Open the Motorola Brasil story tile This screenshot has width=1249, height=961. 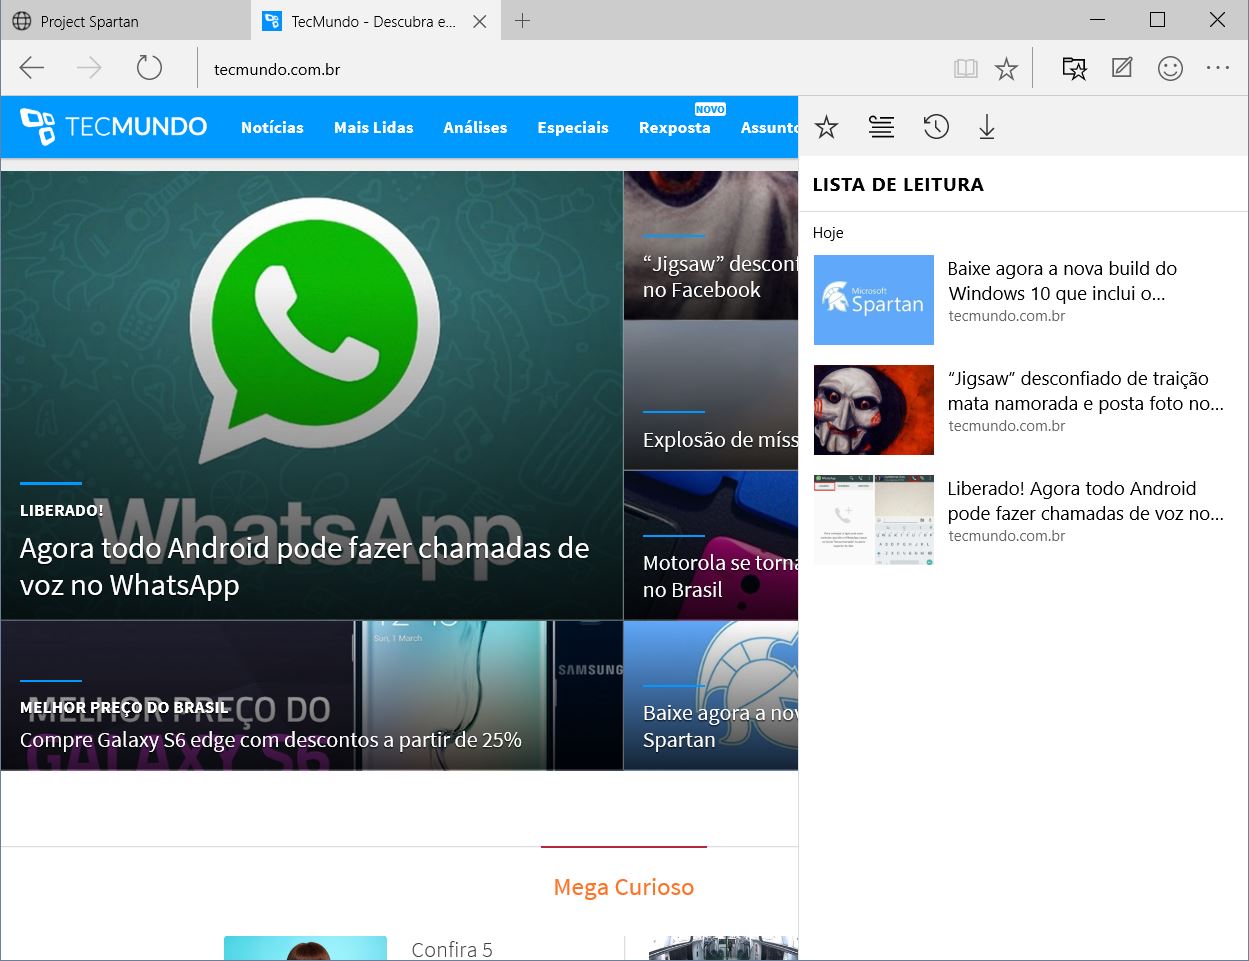point(711,545)
